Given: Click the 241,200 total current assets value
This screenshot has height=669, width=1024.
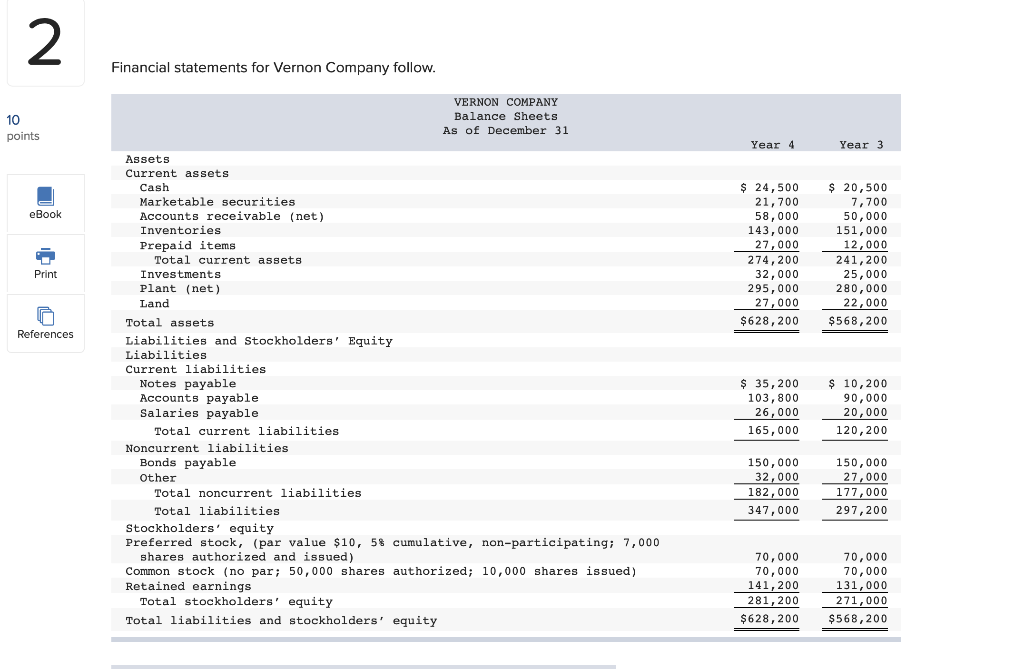Looking at the screenshot, I should pos(862,261).
